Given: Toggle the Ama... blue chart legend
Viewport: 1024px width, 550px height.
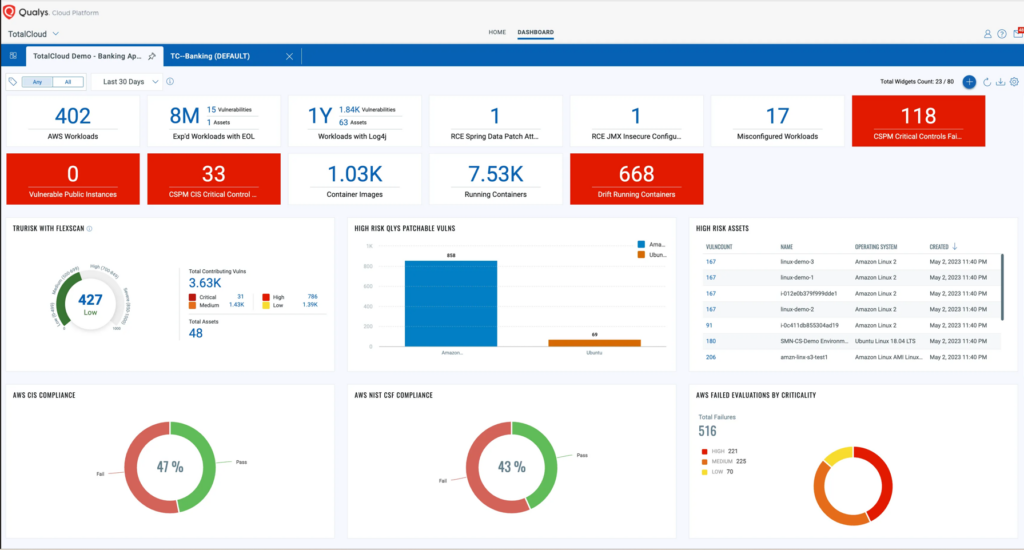Looking at the screenshot, I should tap(651, 244).
